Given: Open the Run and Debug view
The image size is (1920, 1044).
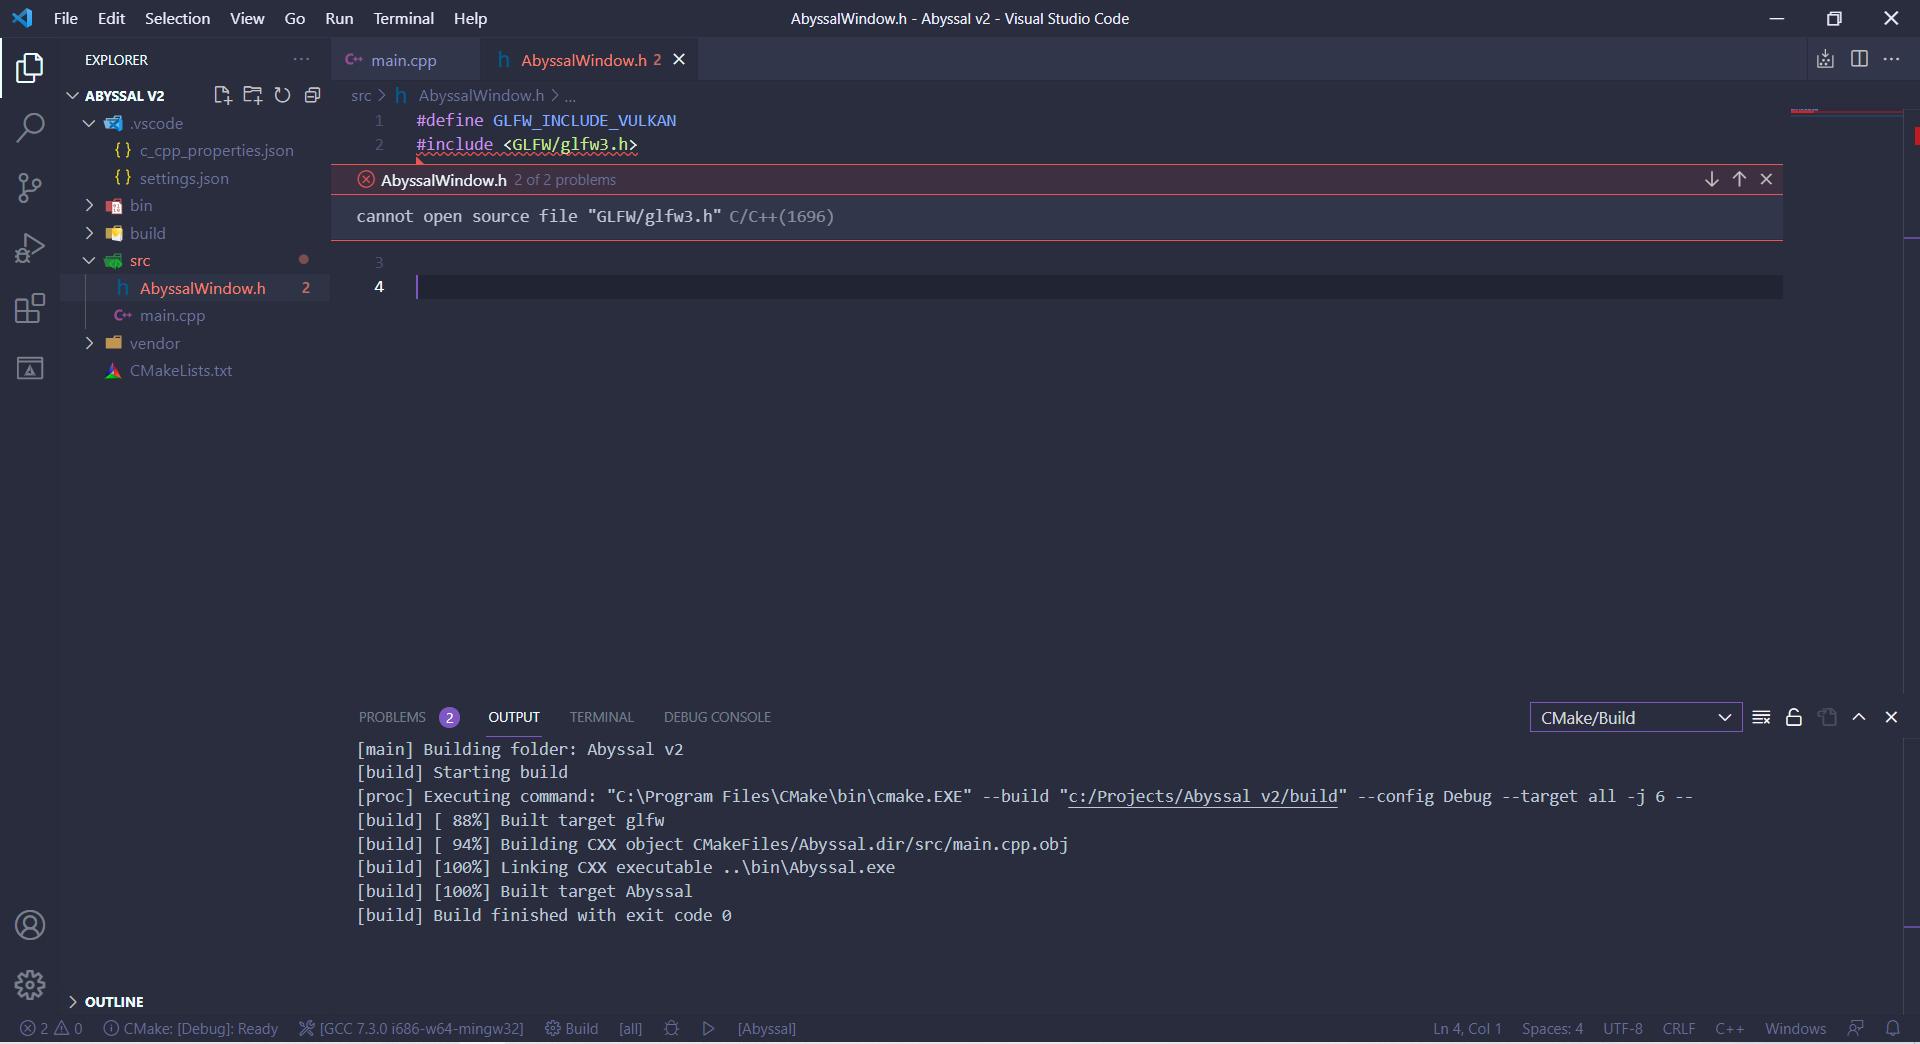Looking at the screenshot, I should pos(30,247).
